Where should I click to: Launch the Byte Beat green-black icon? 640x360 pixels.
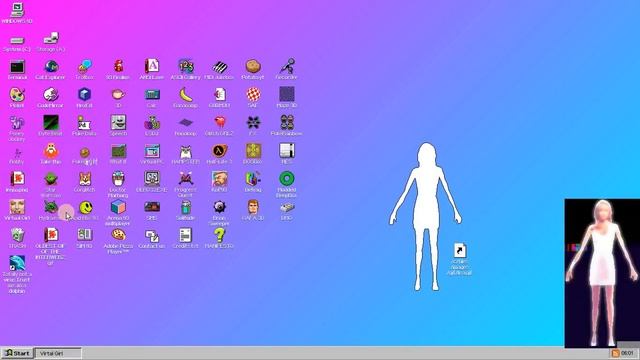point(51,122)
